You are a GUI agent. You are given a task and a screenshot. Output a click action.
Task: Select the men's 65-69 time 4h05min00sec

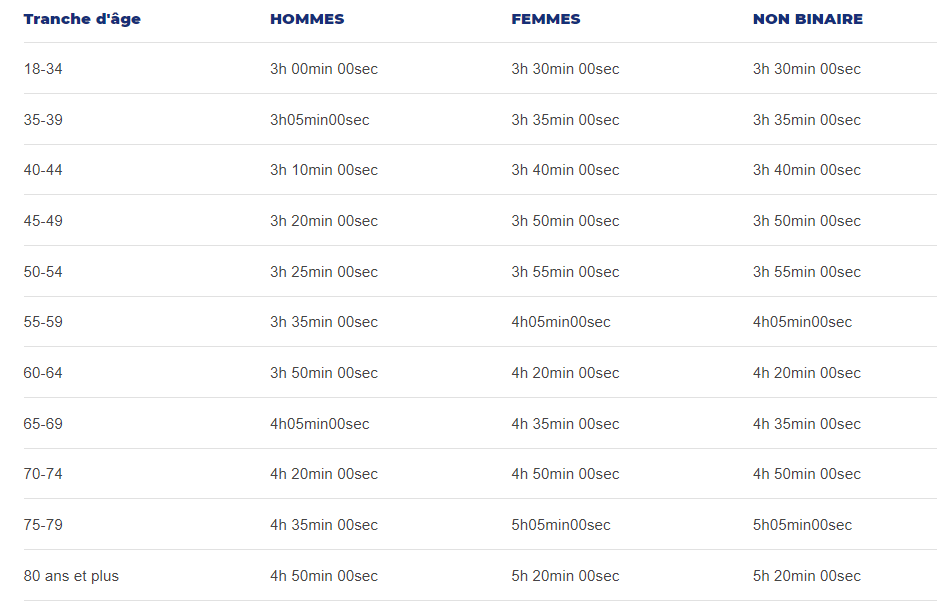[320, 424]
